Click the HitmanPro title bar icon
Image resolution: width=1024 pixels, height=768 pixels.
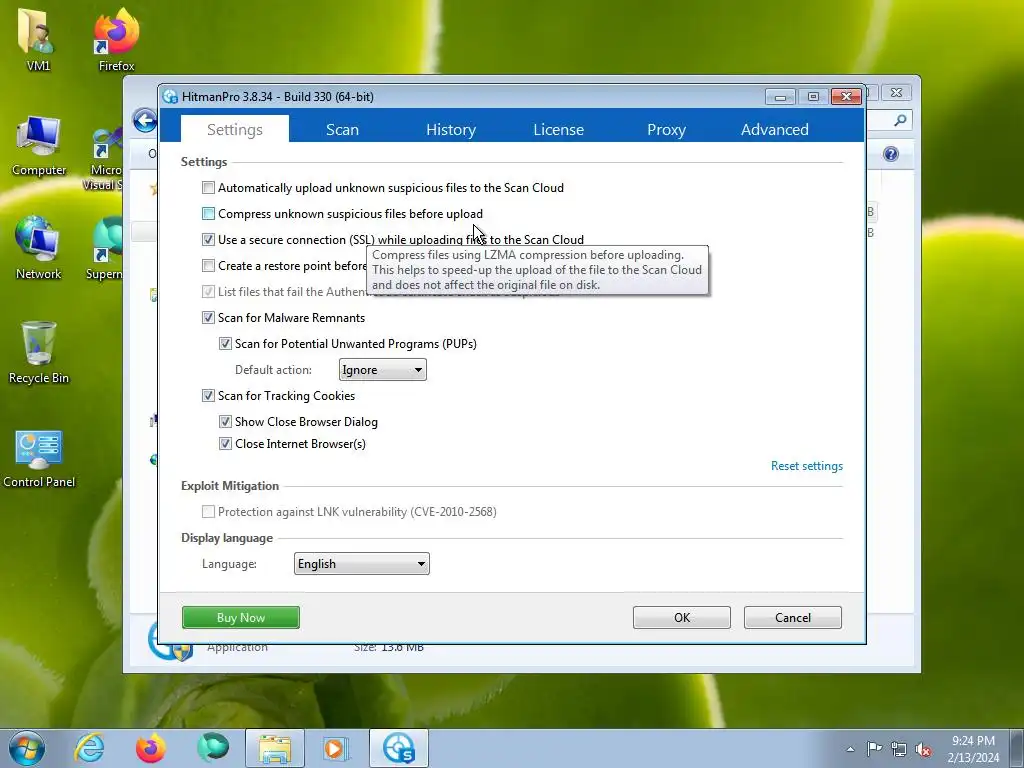pyautogui.click(x=170, y=97)
